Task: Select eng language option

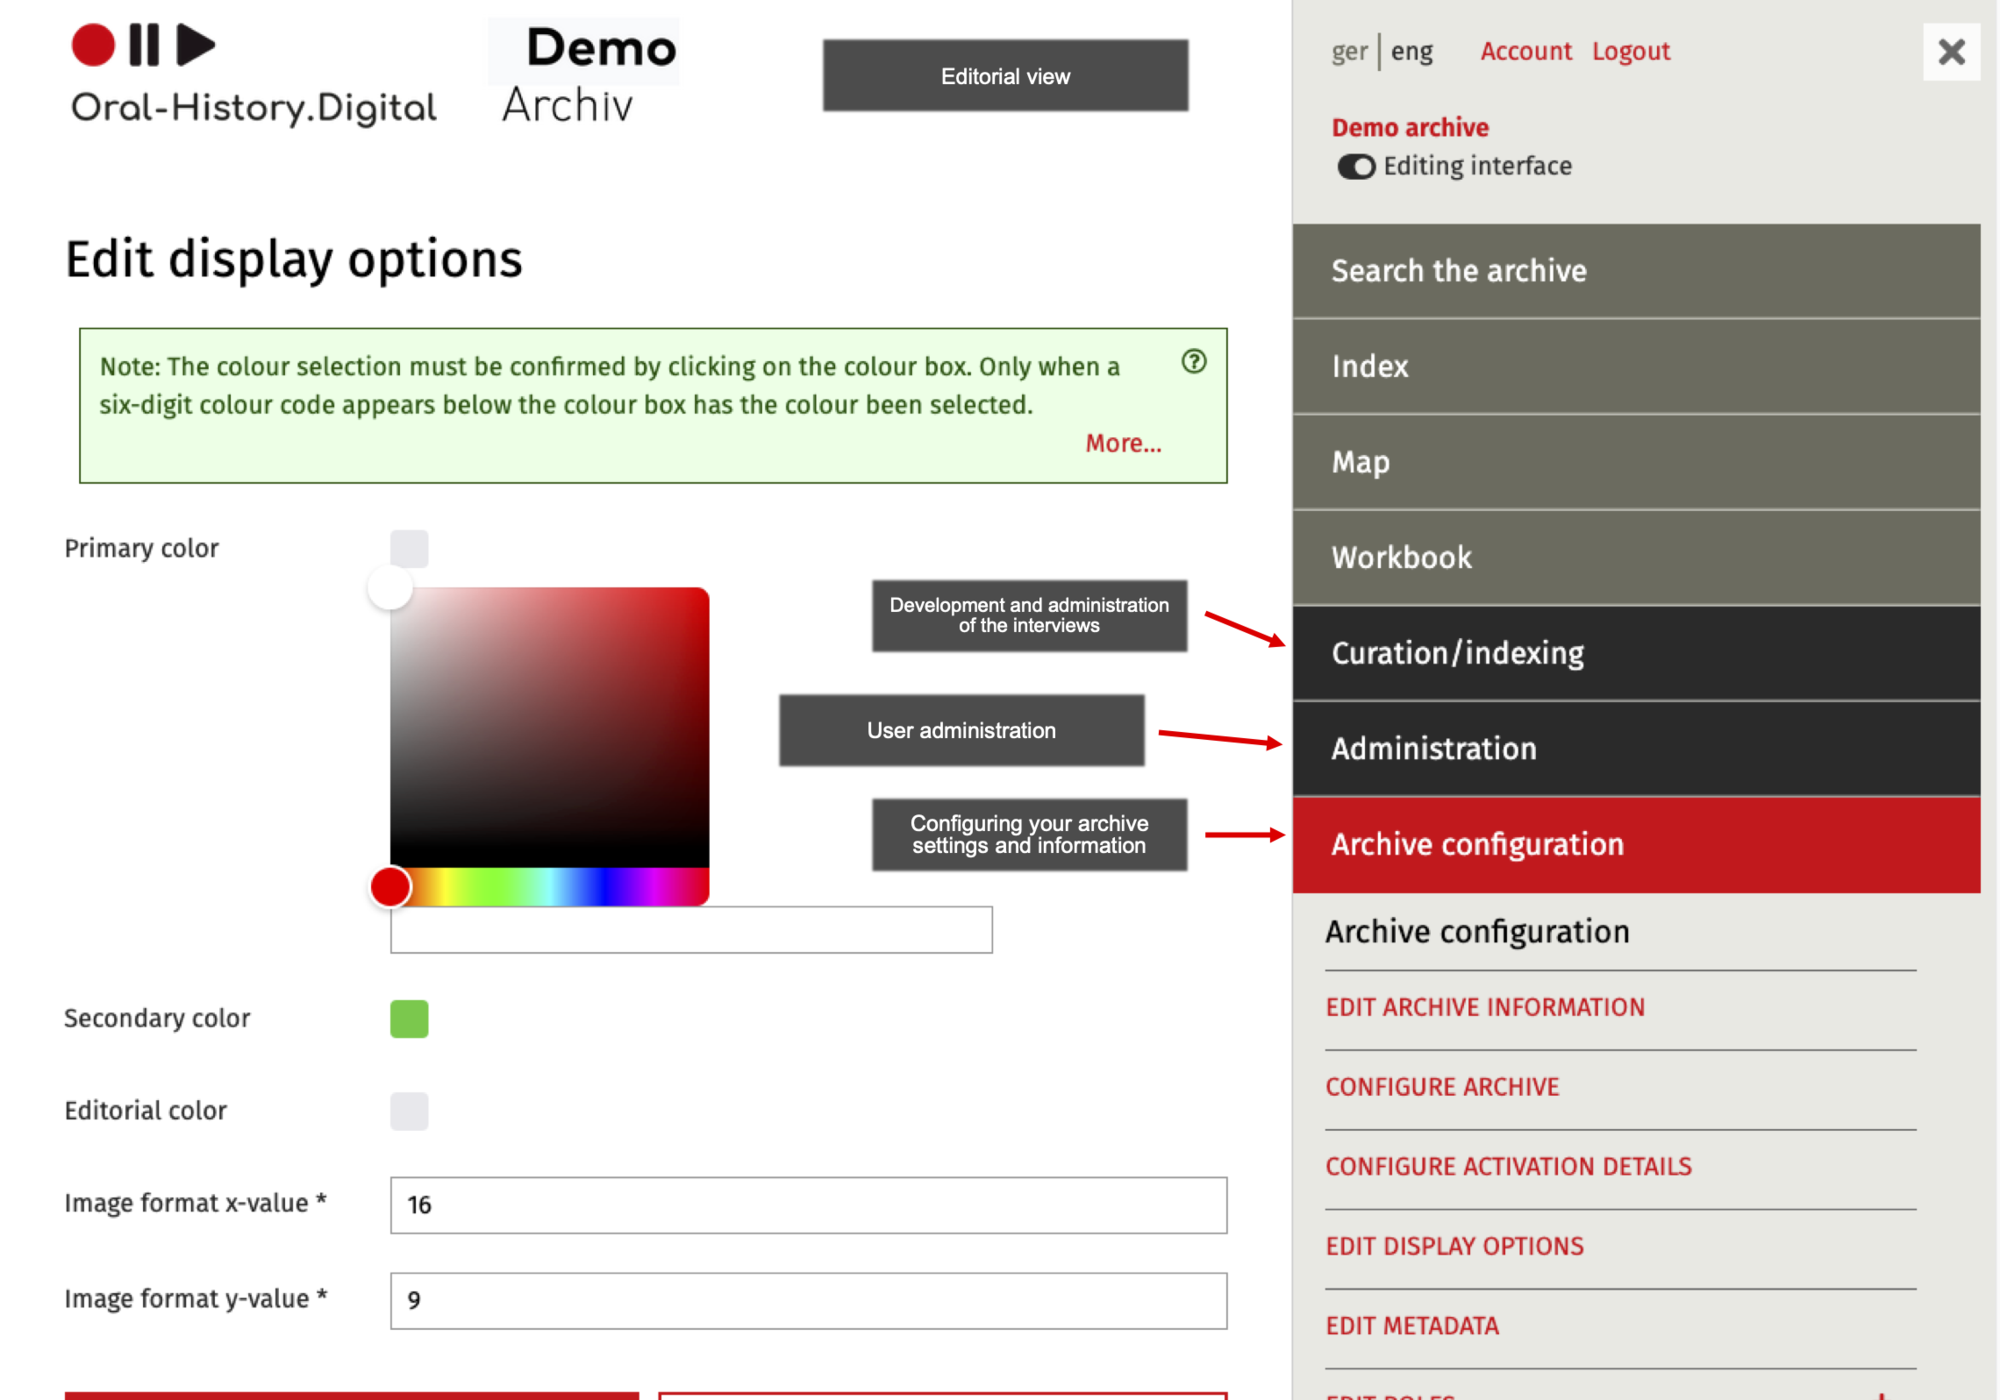Action: point(1411,52)
